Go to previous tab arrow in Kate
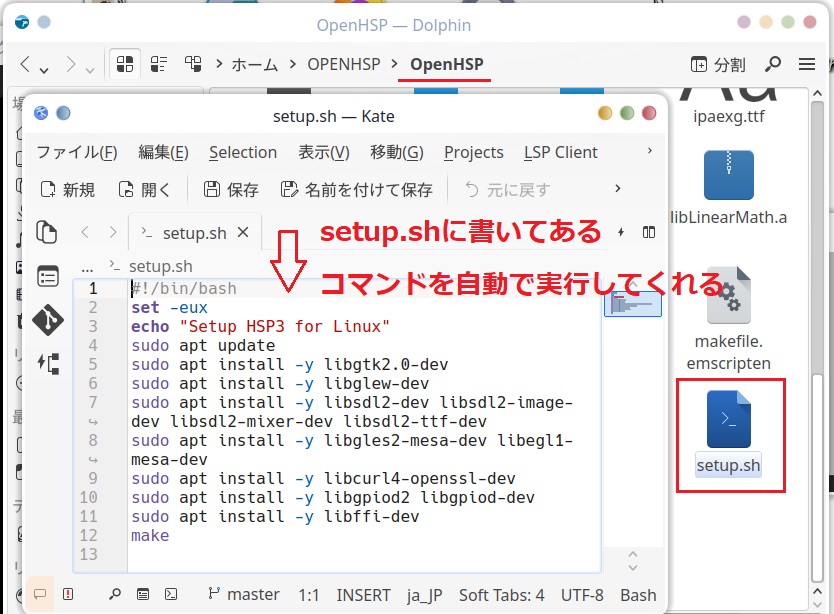This screenshot has height=614, width=834. pyautogui.click(x=85, y=232)
